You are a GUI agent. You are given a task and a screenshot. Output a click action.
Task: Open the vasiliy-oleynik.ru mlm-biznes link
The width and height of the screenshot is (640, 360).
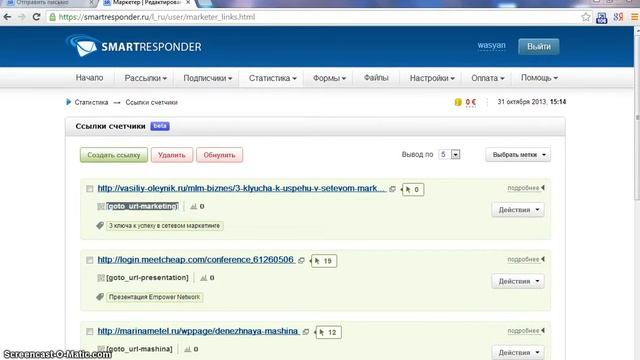tap(241, 188)
